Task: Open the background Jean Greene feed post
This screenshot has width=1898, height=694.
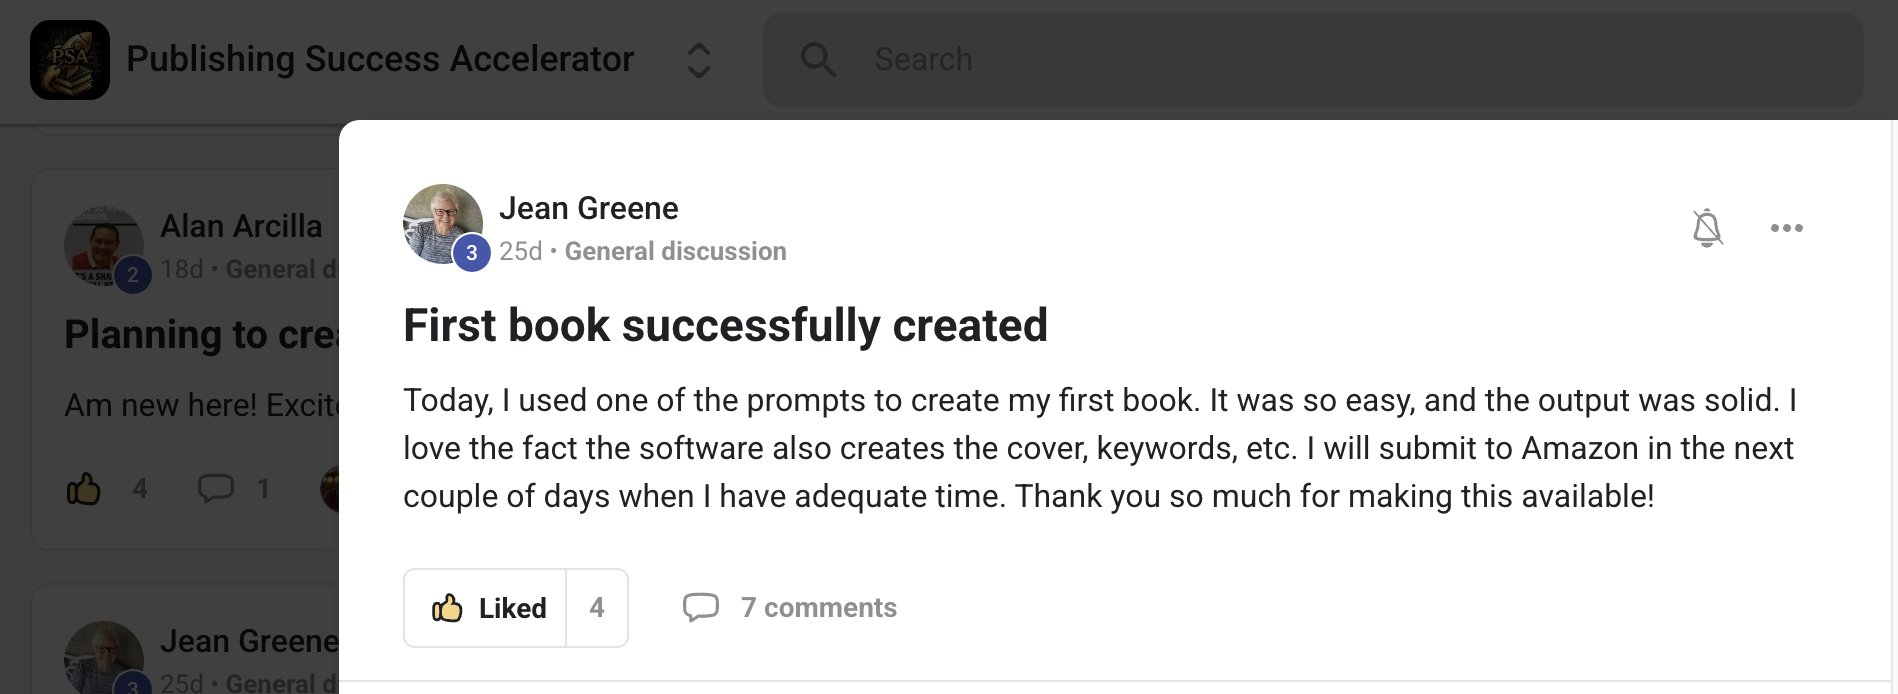Action: (249, 641)
